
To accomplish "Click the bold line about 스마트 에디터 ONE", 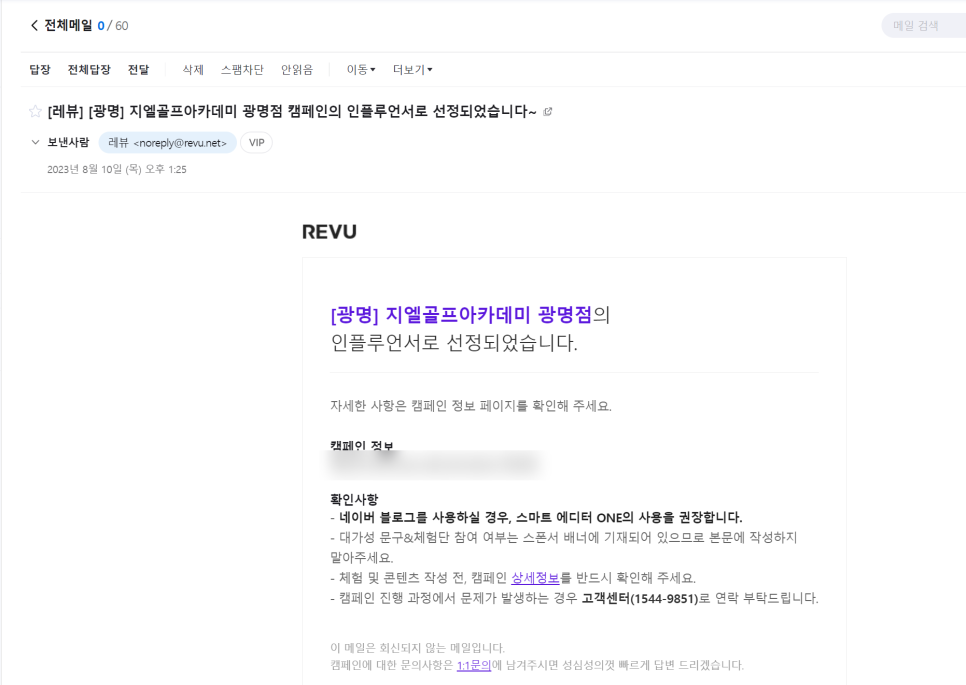I will coord(536,517).
